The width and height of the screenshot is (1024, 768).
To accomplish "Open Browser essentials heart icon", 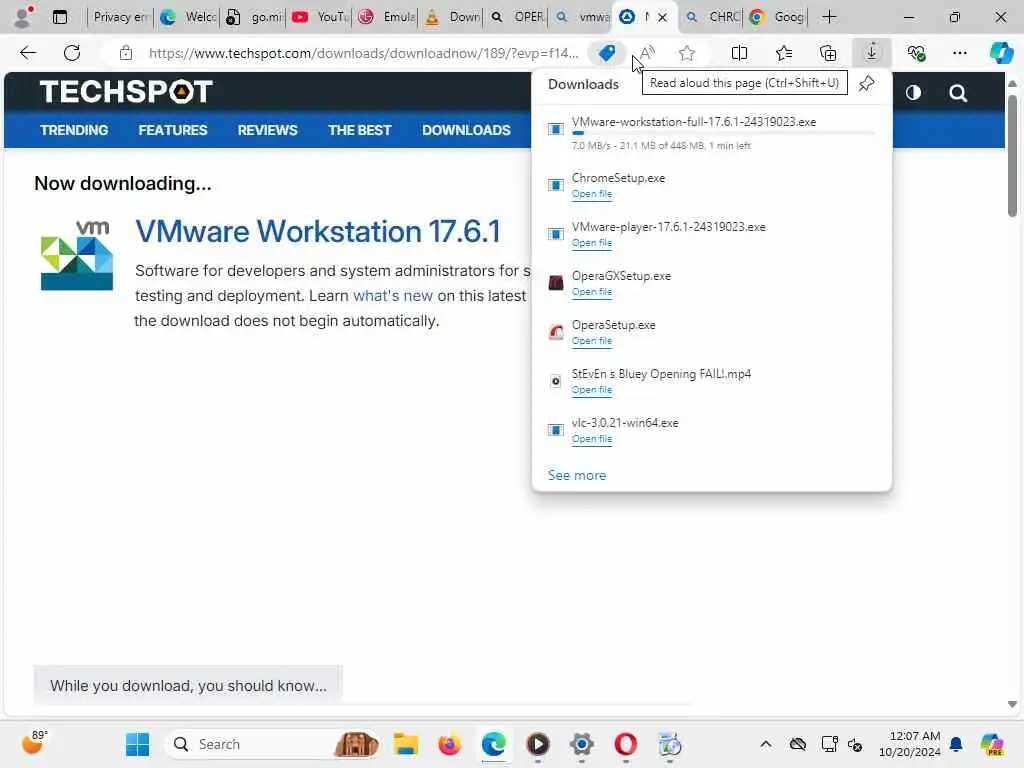I will tap(916, 53).
